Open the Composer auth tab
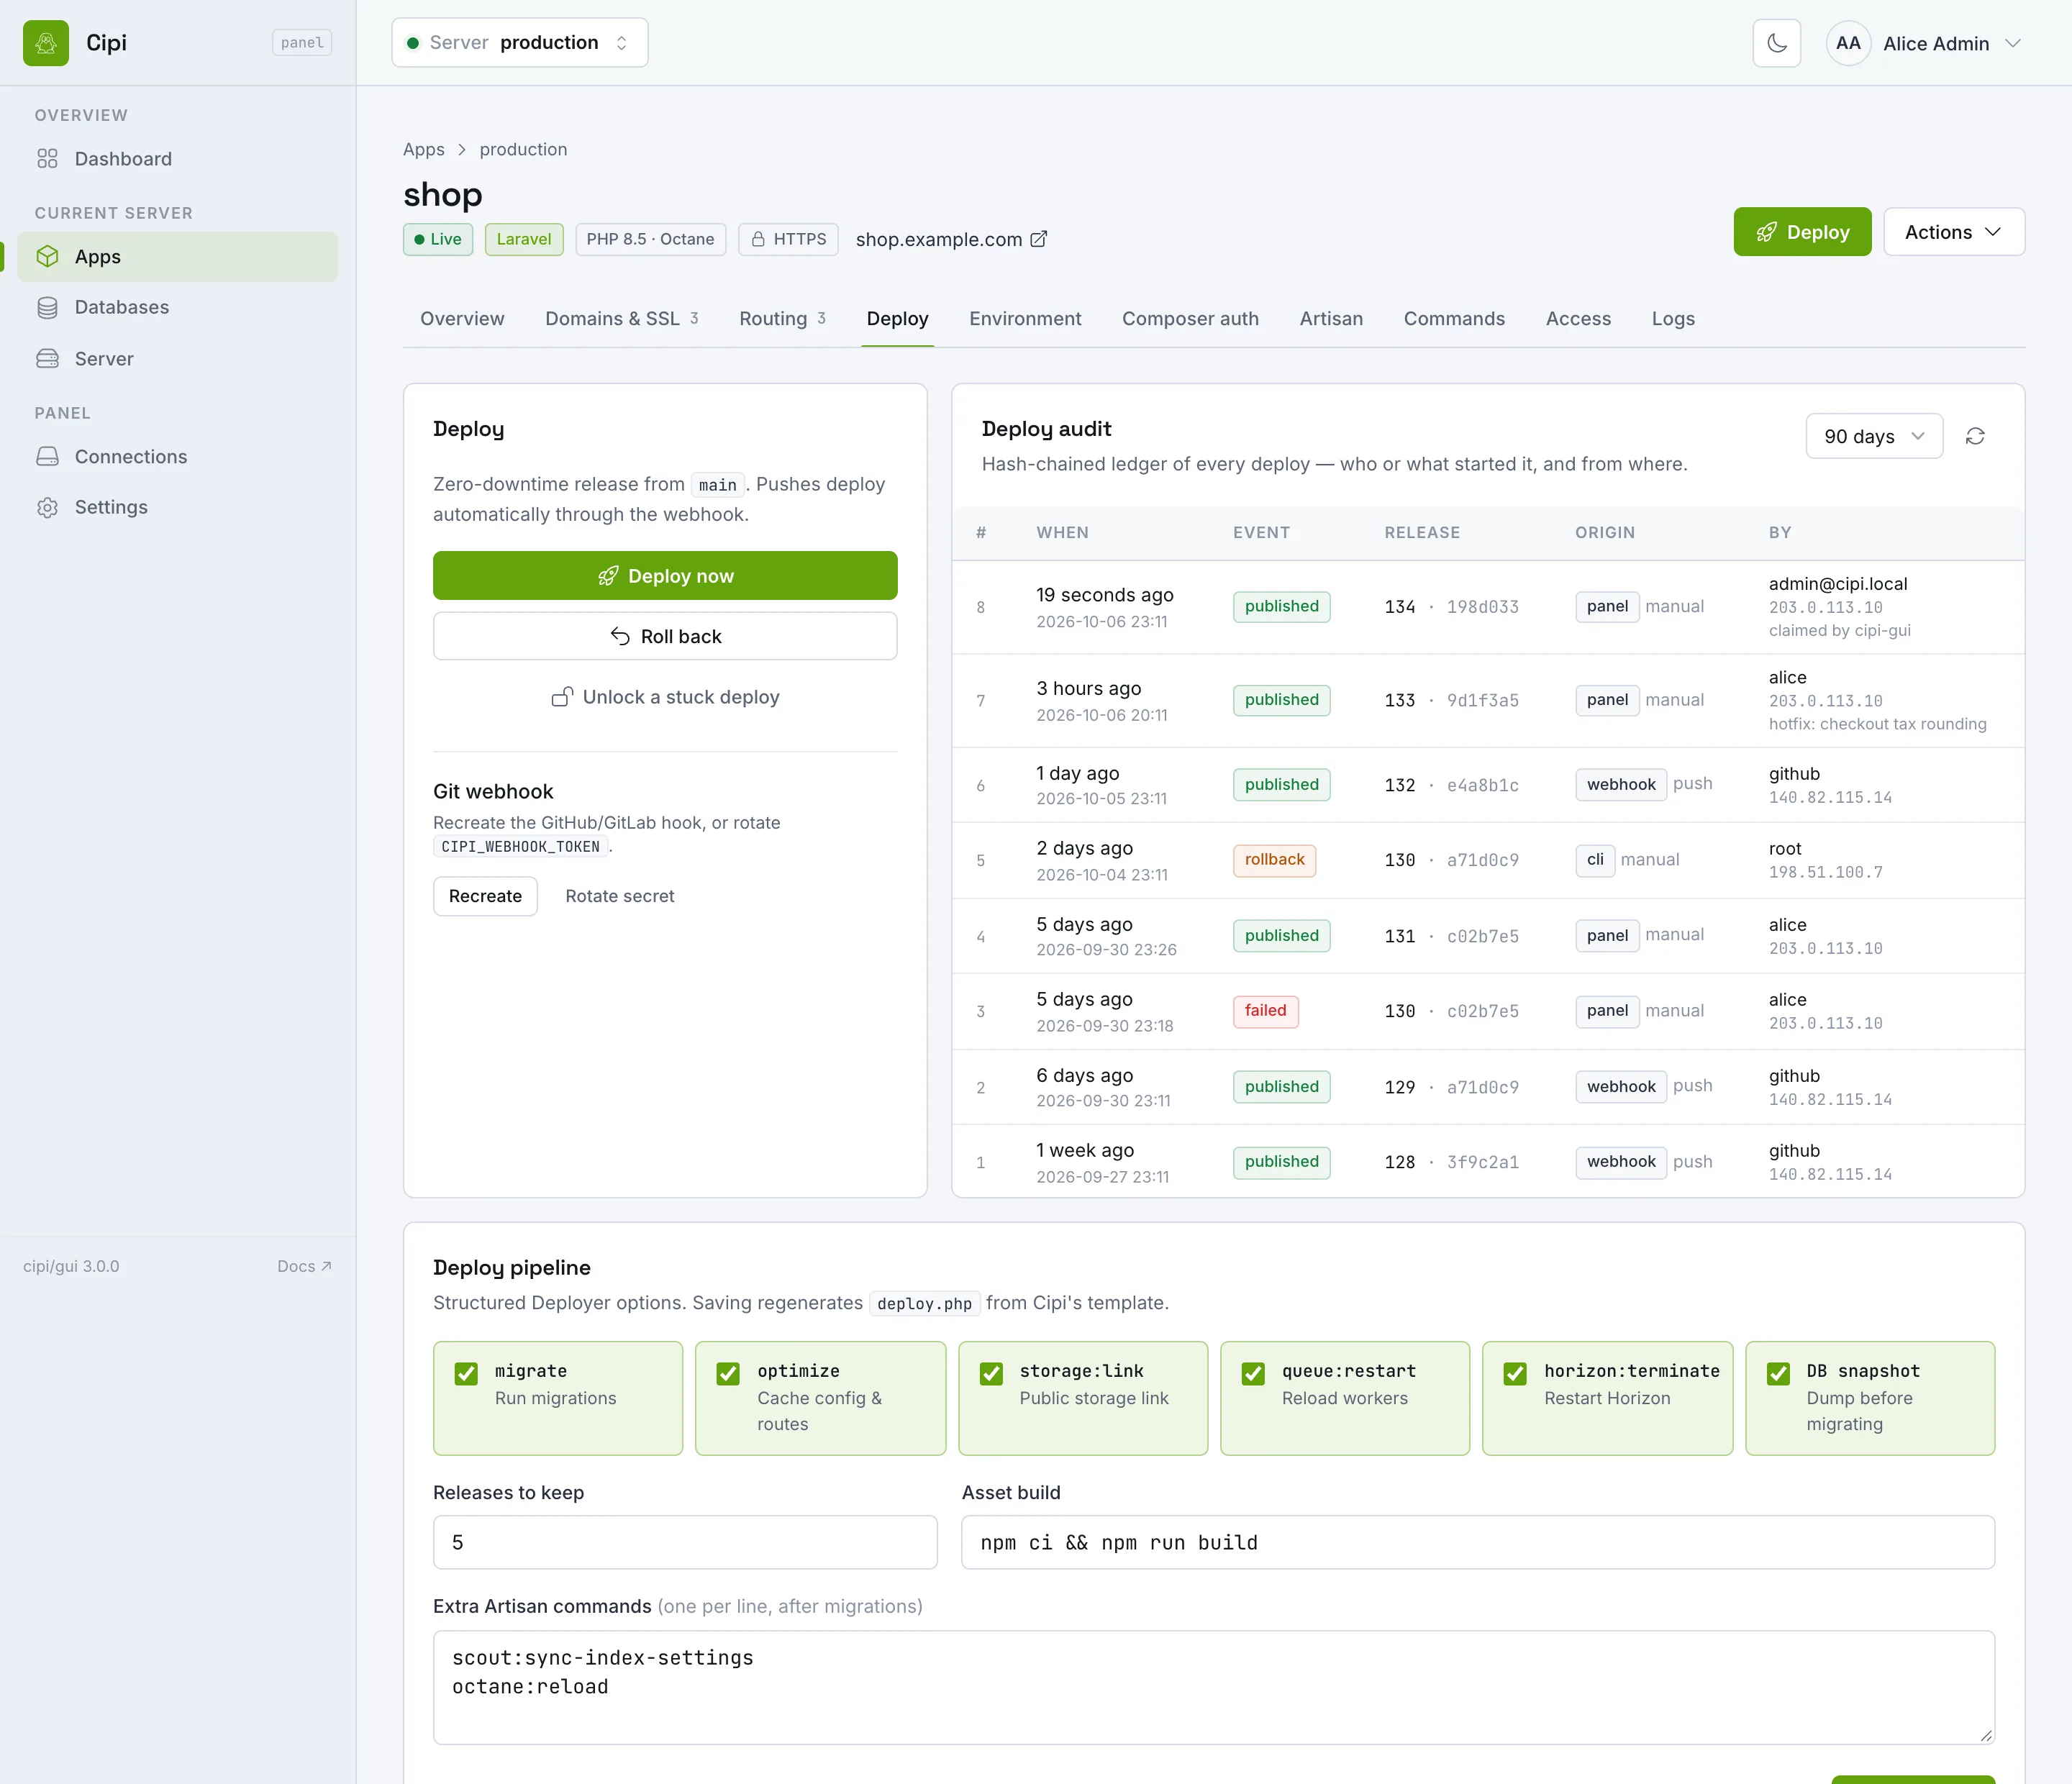2072x1784 pixels. coord(1190,319)
